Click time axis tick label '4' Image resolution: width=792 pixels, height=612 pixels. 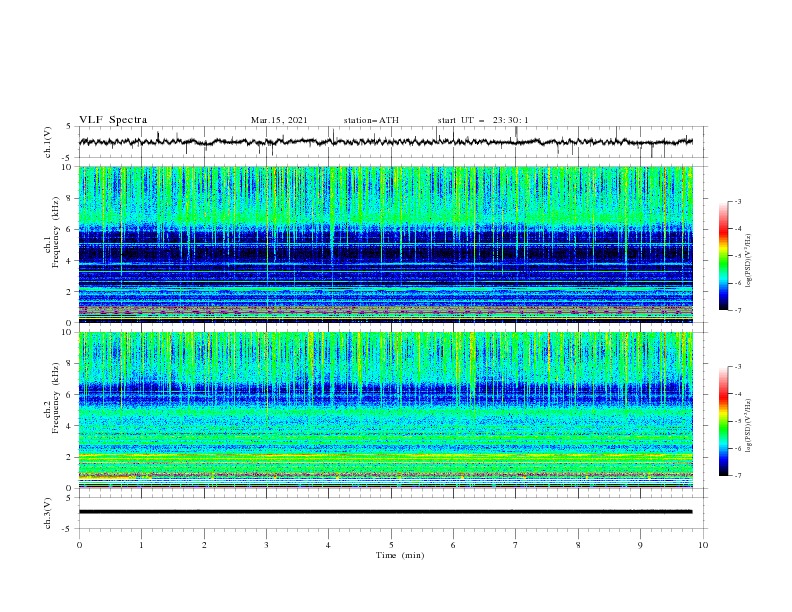click(x=328, y=545)
